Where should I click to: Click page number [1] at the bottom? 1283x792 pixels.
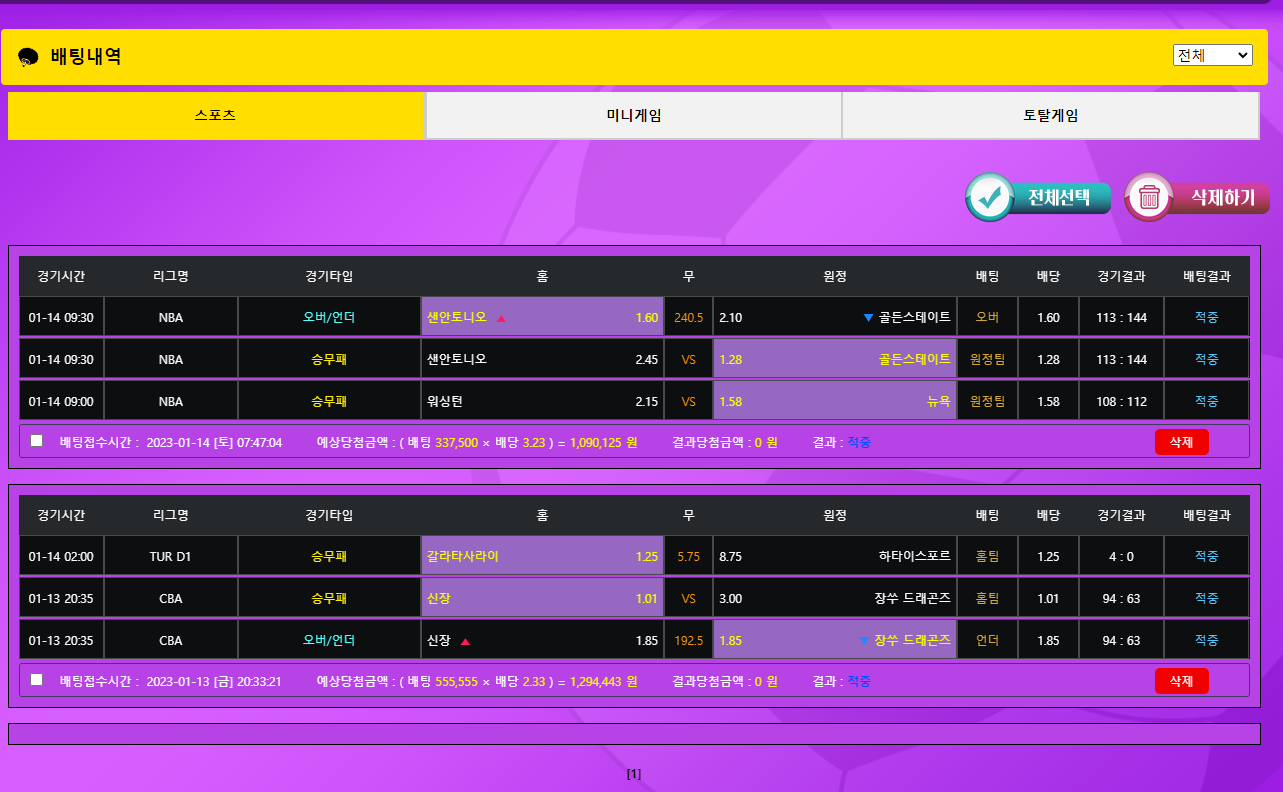click(x=633, y=774)
